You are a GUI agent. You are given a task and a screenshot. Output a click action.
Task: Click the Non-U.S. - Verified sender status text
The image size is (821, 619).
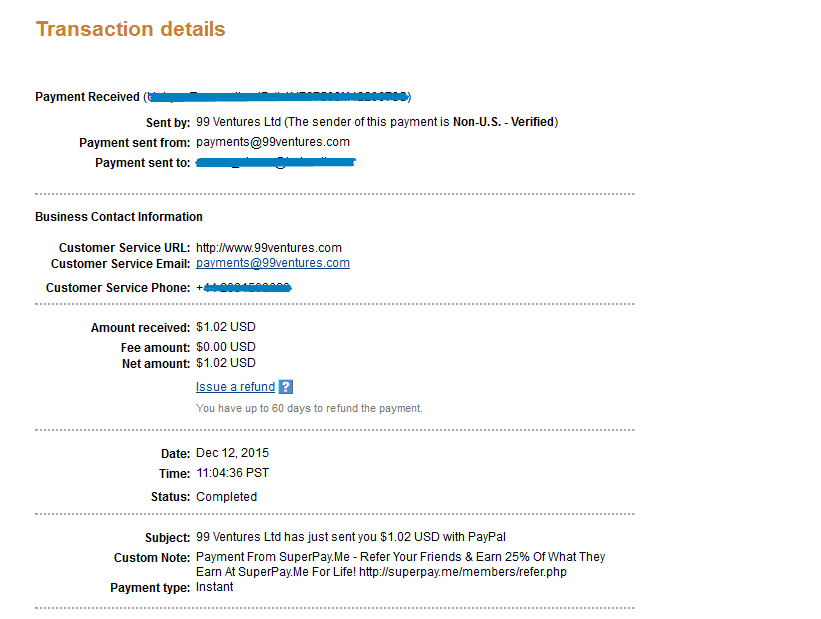504,122
